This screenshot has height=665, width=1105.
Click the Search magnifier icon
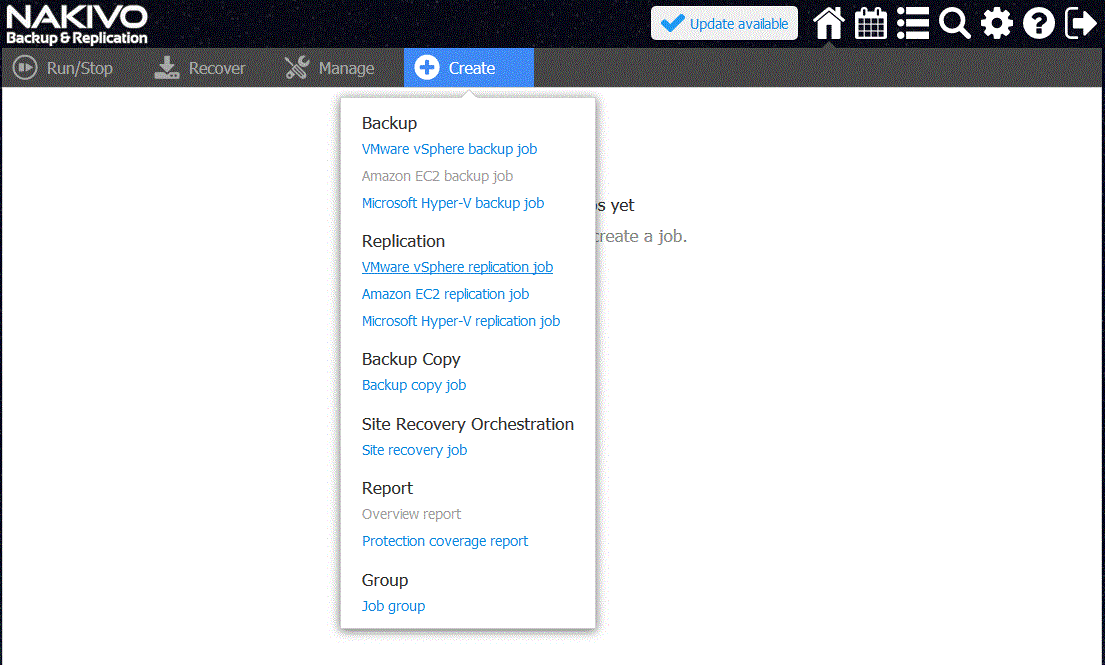[x=955, y=23]
